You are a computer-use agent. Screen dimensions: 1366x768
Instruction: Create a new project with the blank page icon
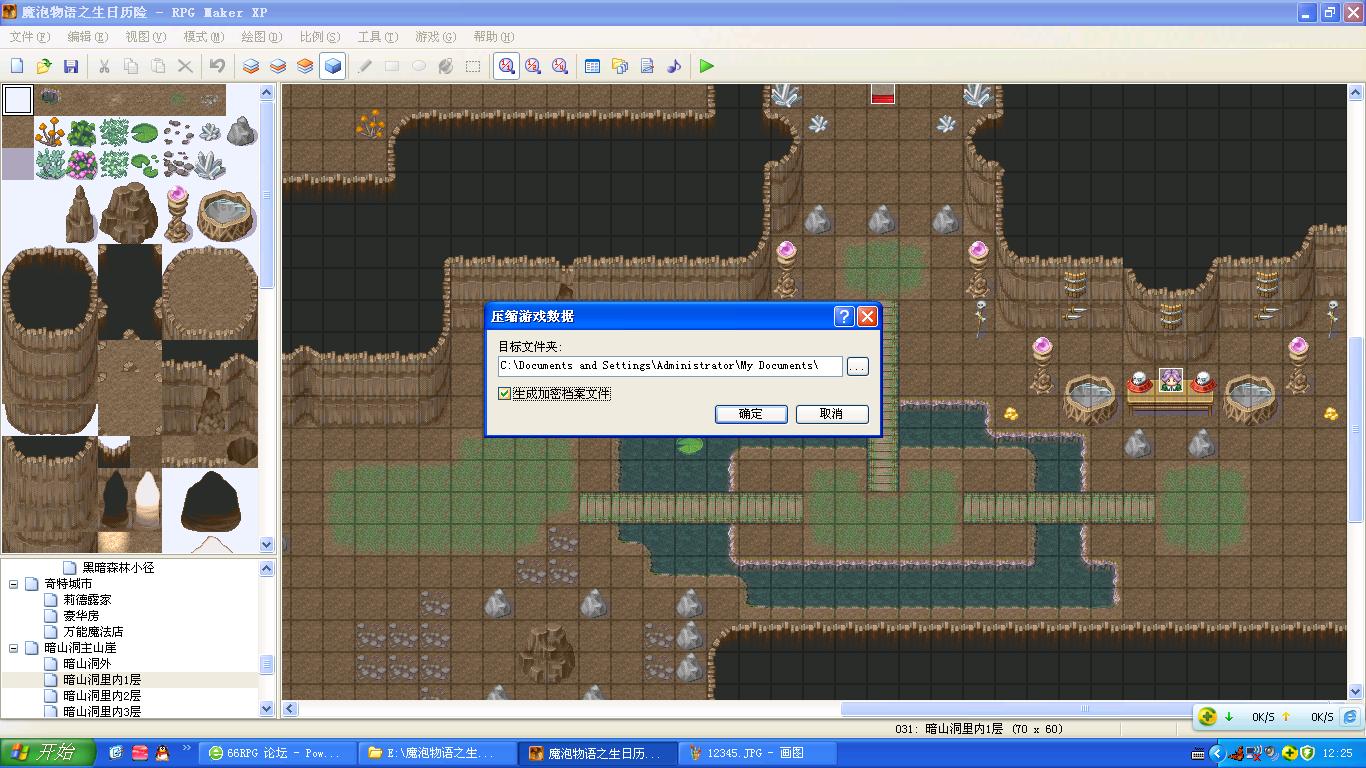17,66
